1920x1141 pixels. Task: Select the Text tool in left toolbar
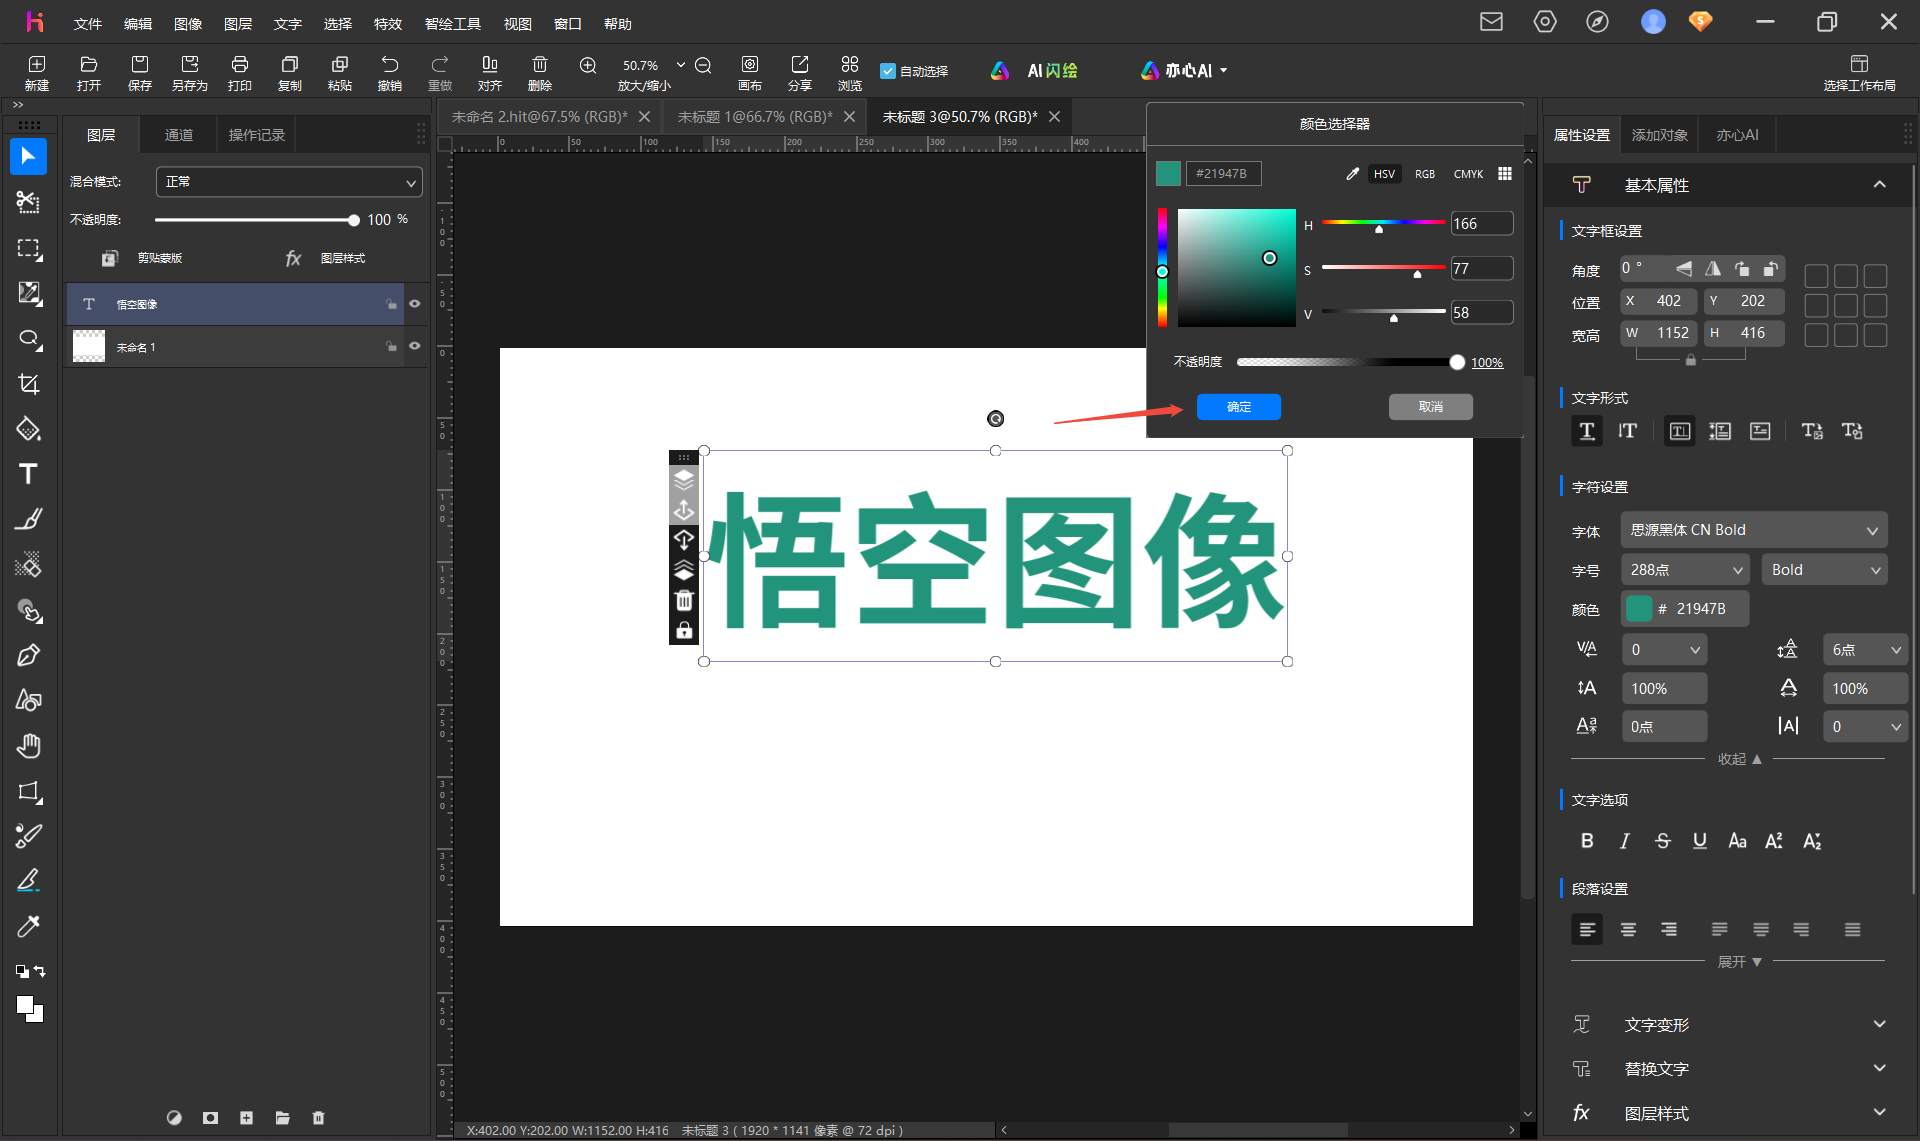point(28,474)
